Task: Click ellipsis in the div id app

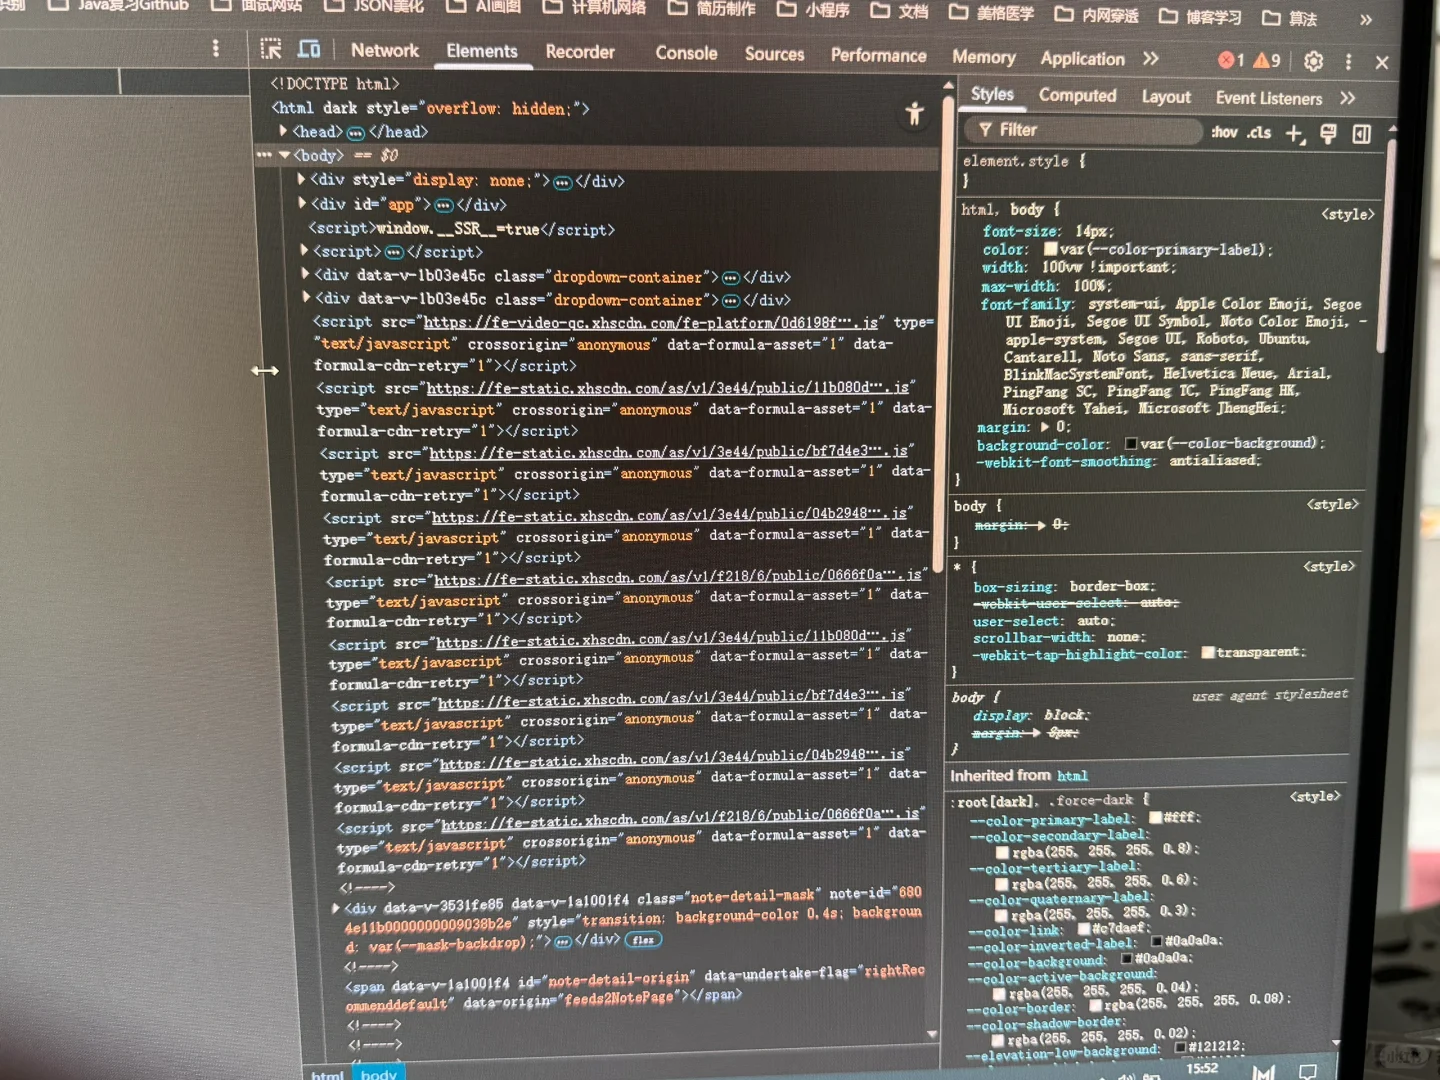Action: coord(443,205)
